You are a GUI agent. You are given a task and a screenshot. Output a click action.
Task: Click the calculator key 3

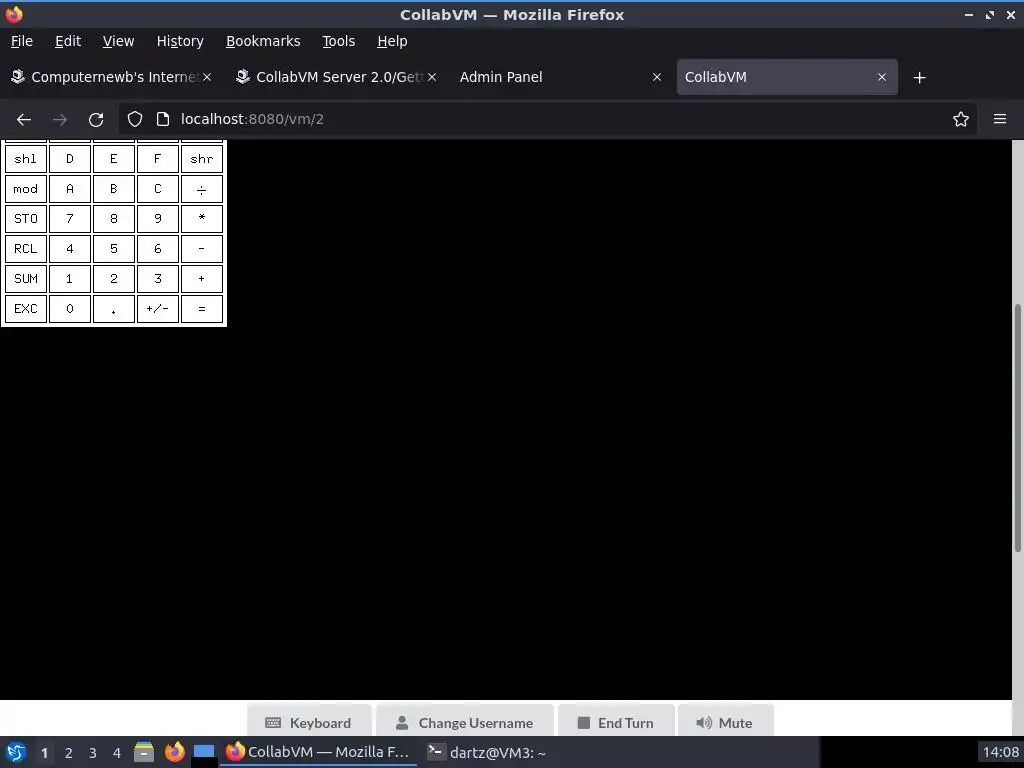[157, 279]
